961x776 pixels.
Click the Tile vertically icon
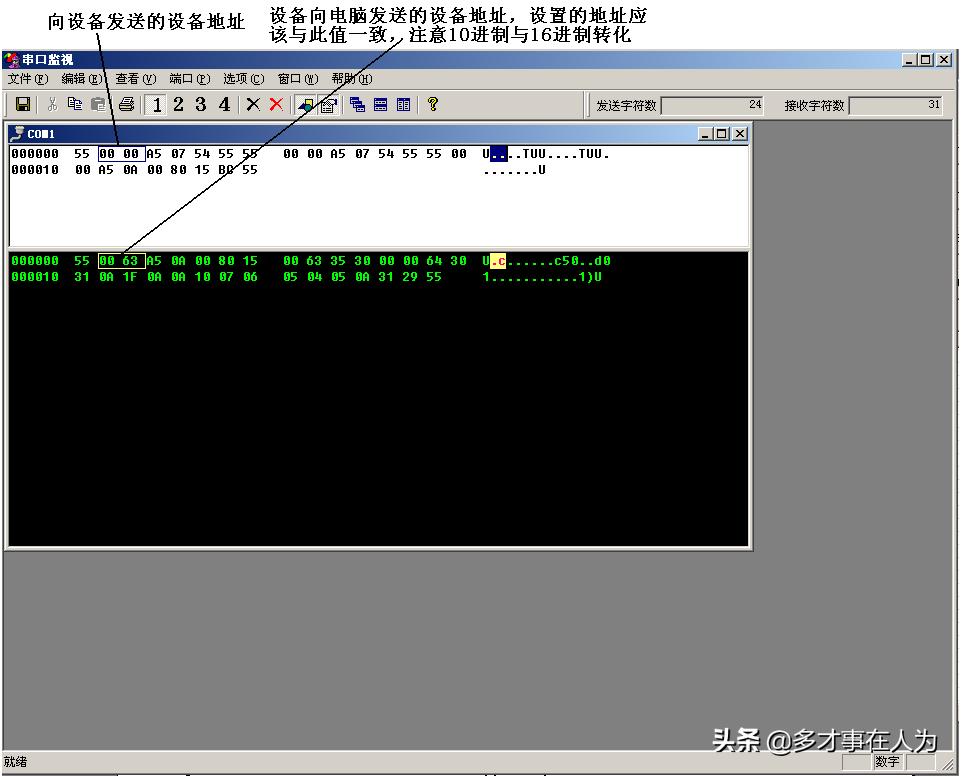[403, 105]
